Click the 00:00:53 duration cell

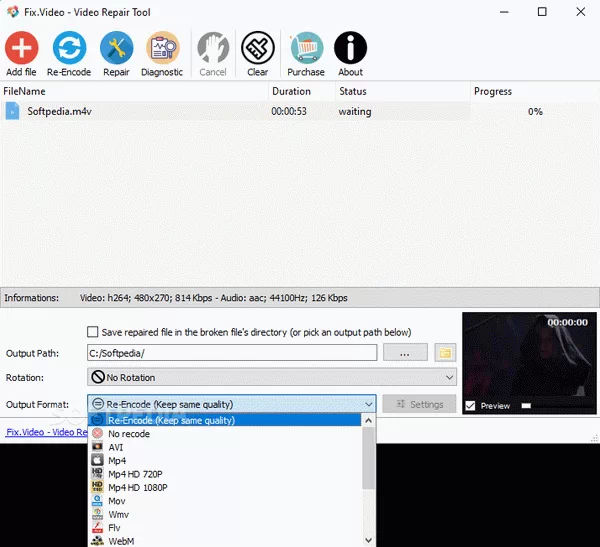[289, 111]
